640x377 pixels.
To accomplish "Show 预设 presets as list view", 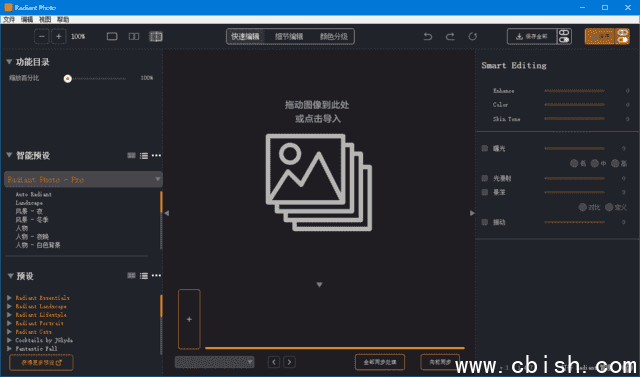I will click(144, 276).
